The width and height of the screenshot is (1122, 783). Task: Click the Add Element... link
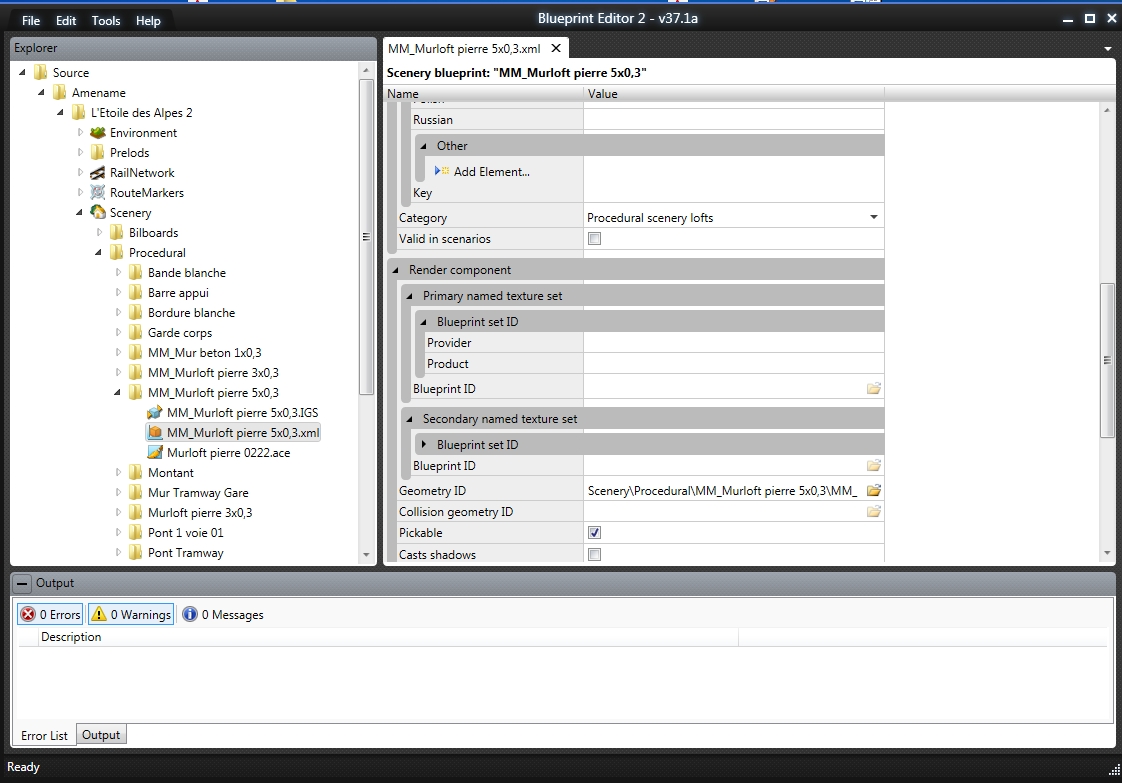492,172
